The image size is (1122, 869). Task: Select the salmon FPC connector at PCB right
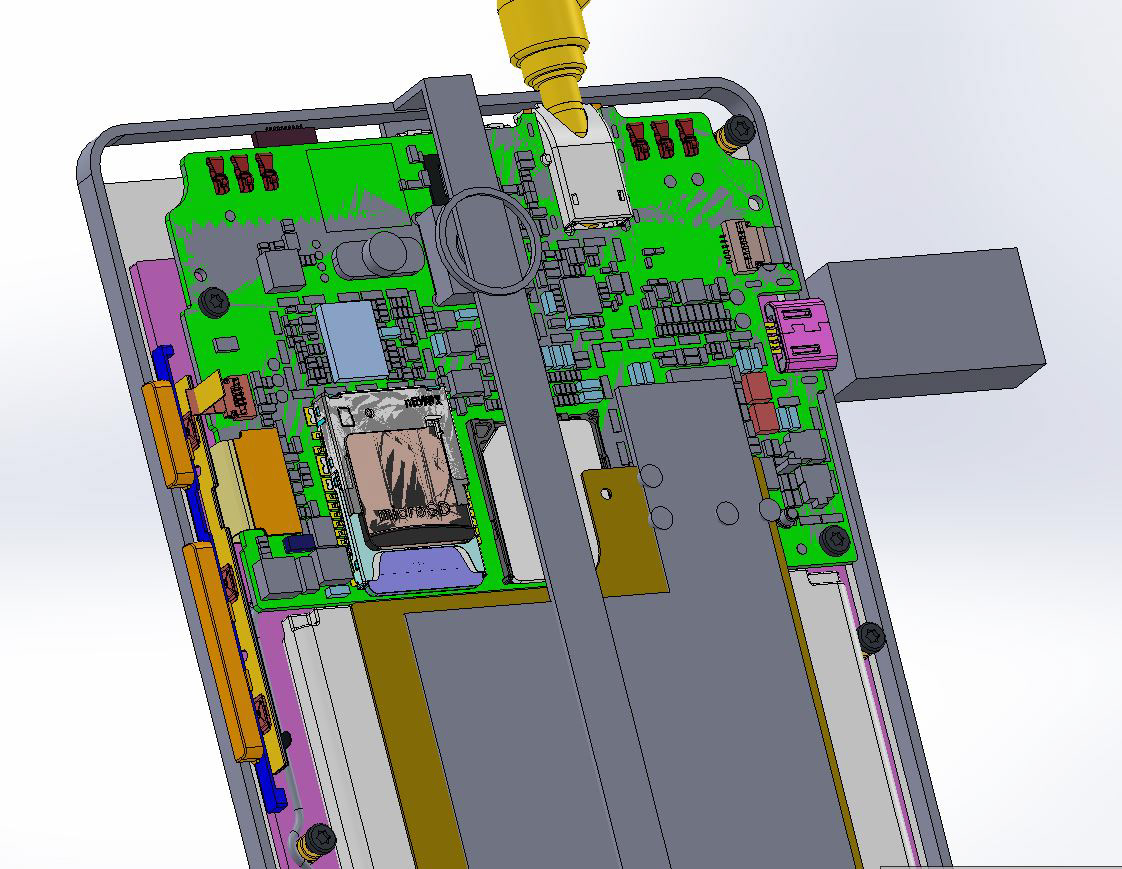click(746, 245)
